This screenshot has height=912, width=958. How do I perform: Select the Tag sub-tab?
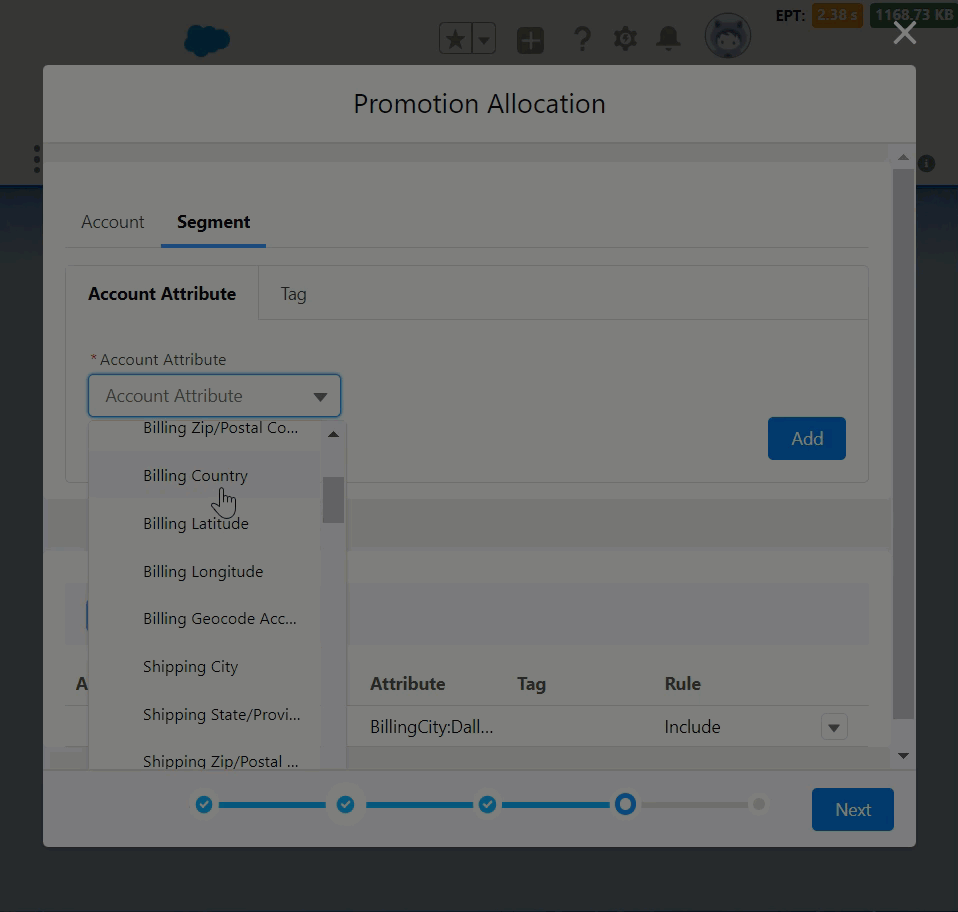[x=293, y=294]
